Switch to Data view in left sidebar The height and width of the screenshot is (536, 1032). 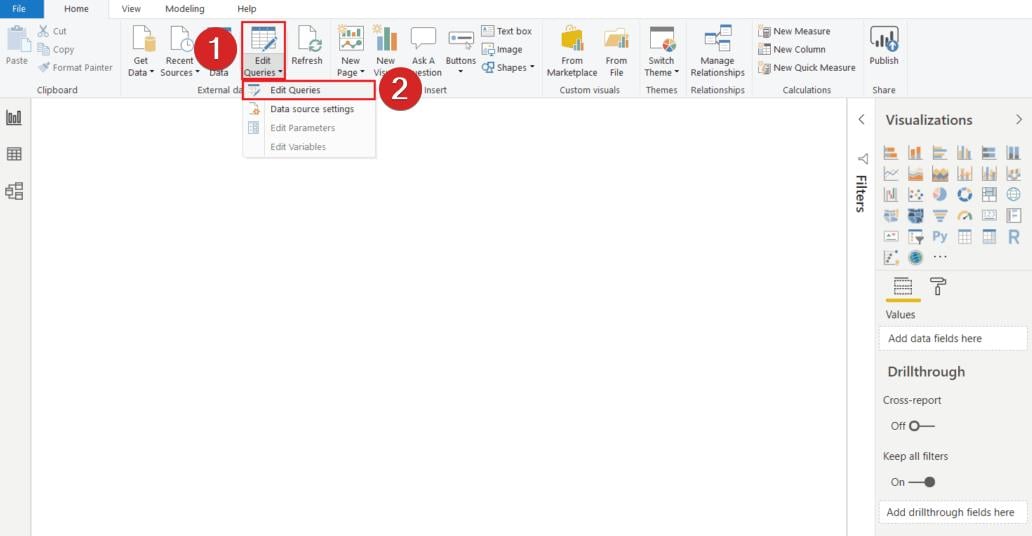(x=14, y=154)
